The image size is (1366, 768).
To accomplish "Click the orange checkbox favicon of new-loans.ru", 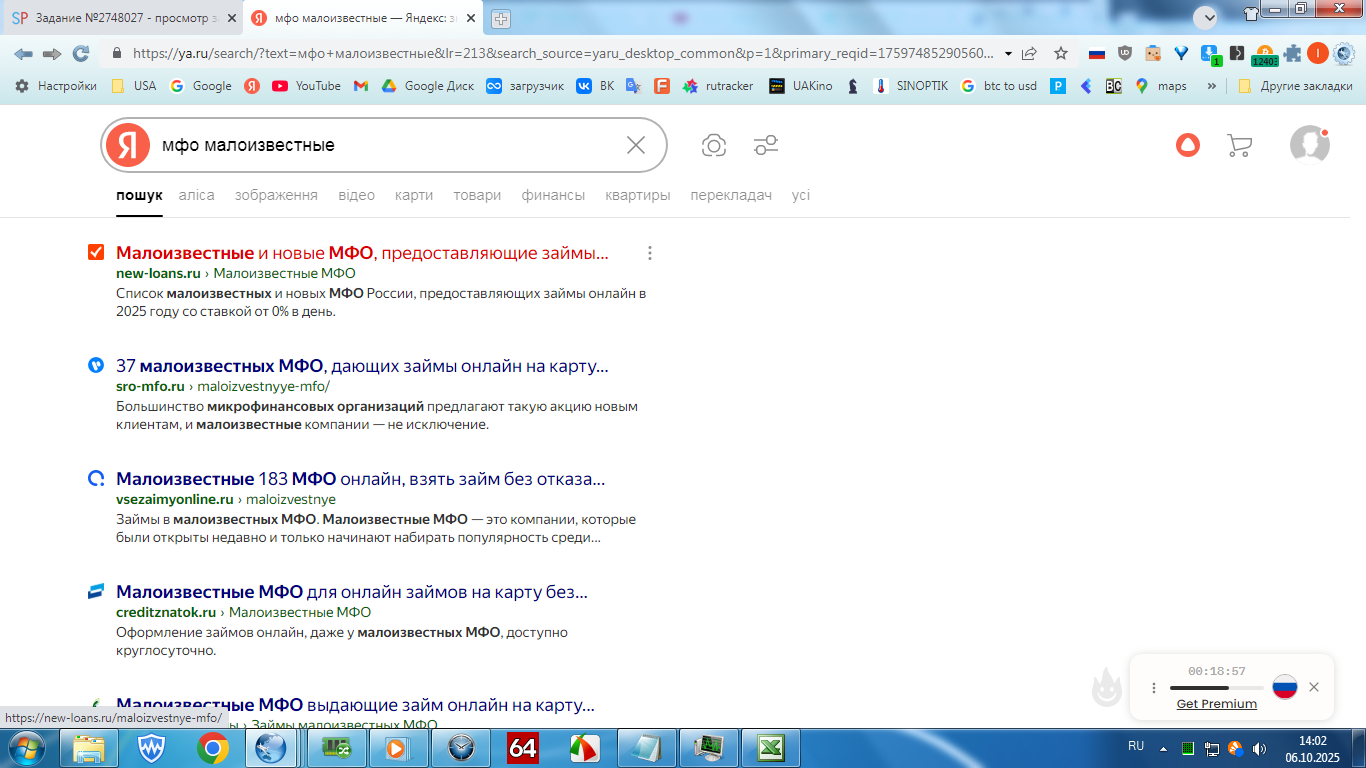I will pos(96,252).
